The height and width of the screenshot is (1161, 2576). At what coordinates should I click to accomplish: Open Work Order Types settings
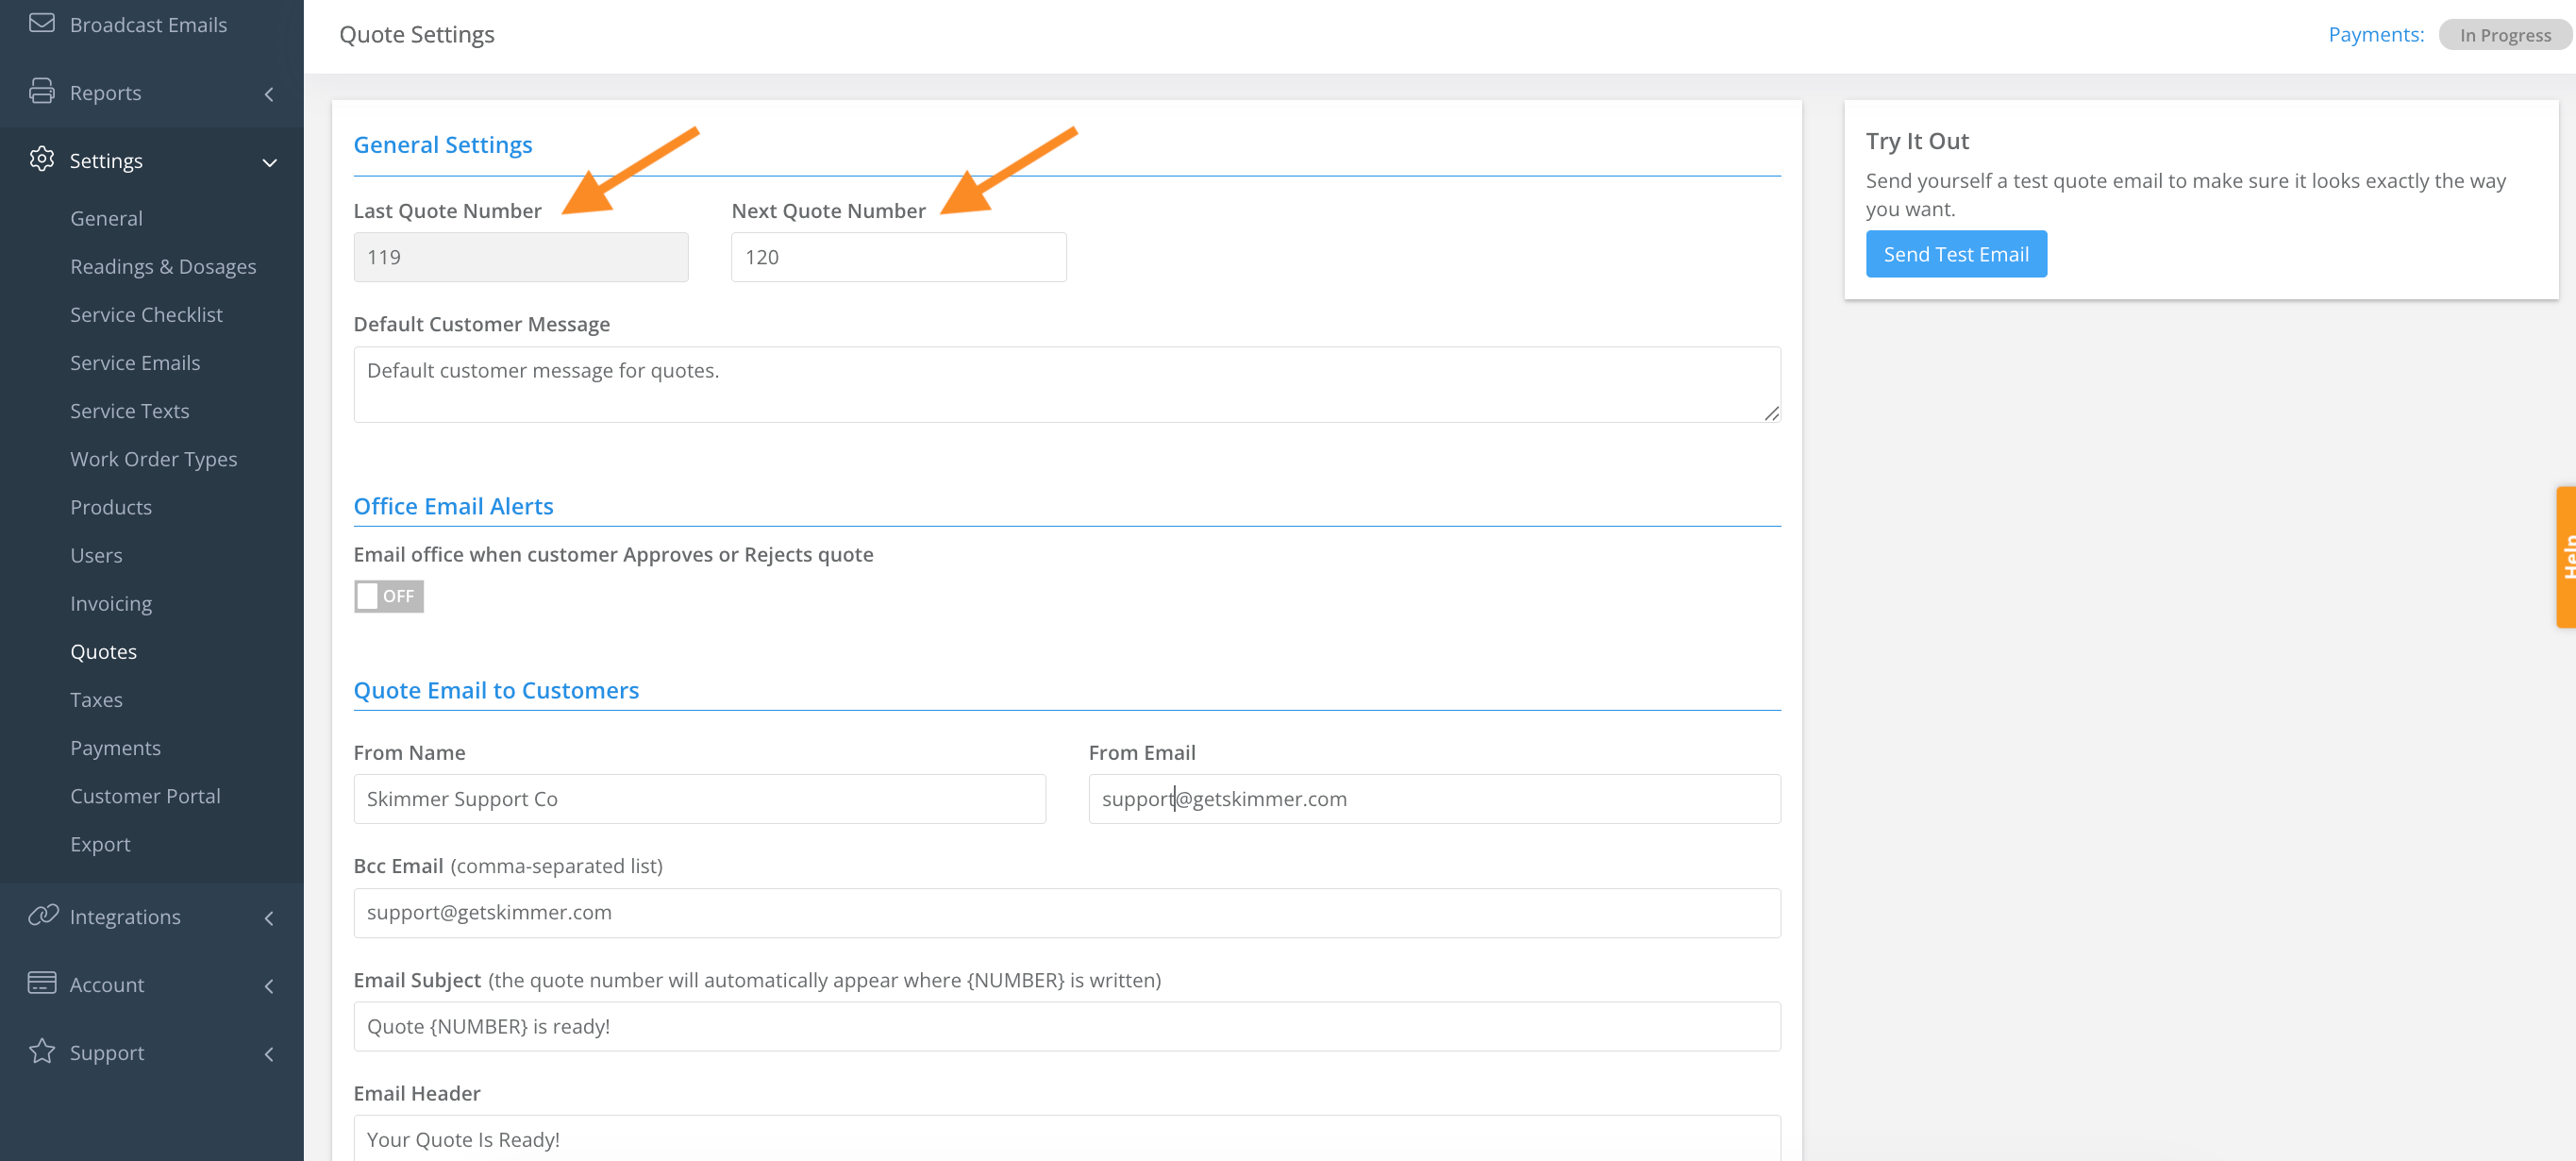(153, 459)
